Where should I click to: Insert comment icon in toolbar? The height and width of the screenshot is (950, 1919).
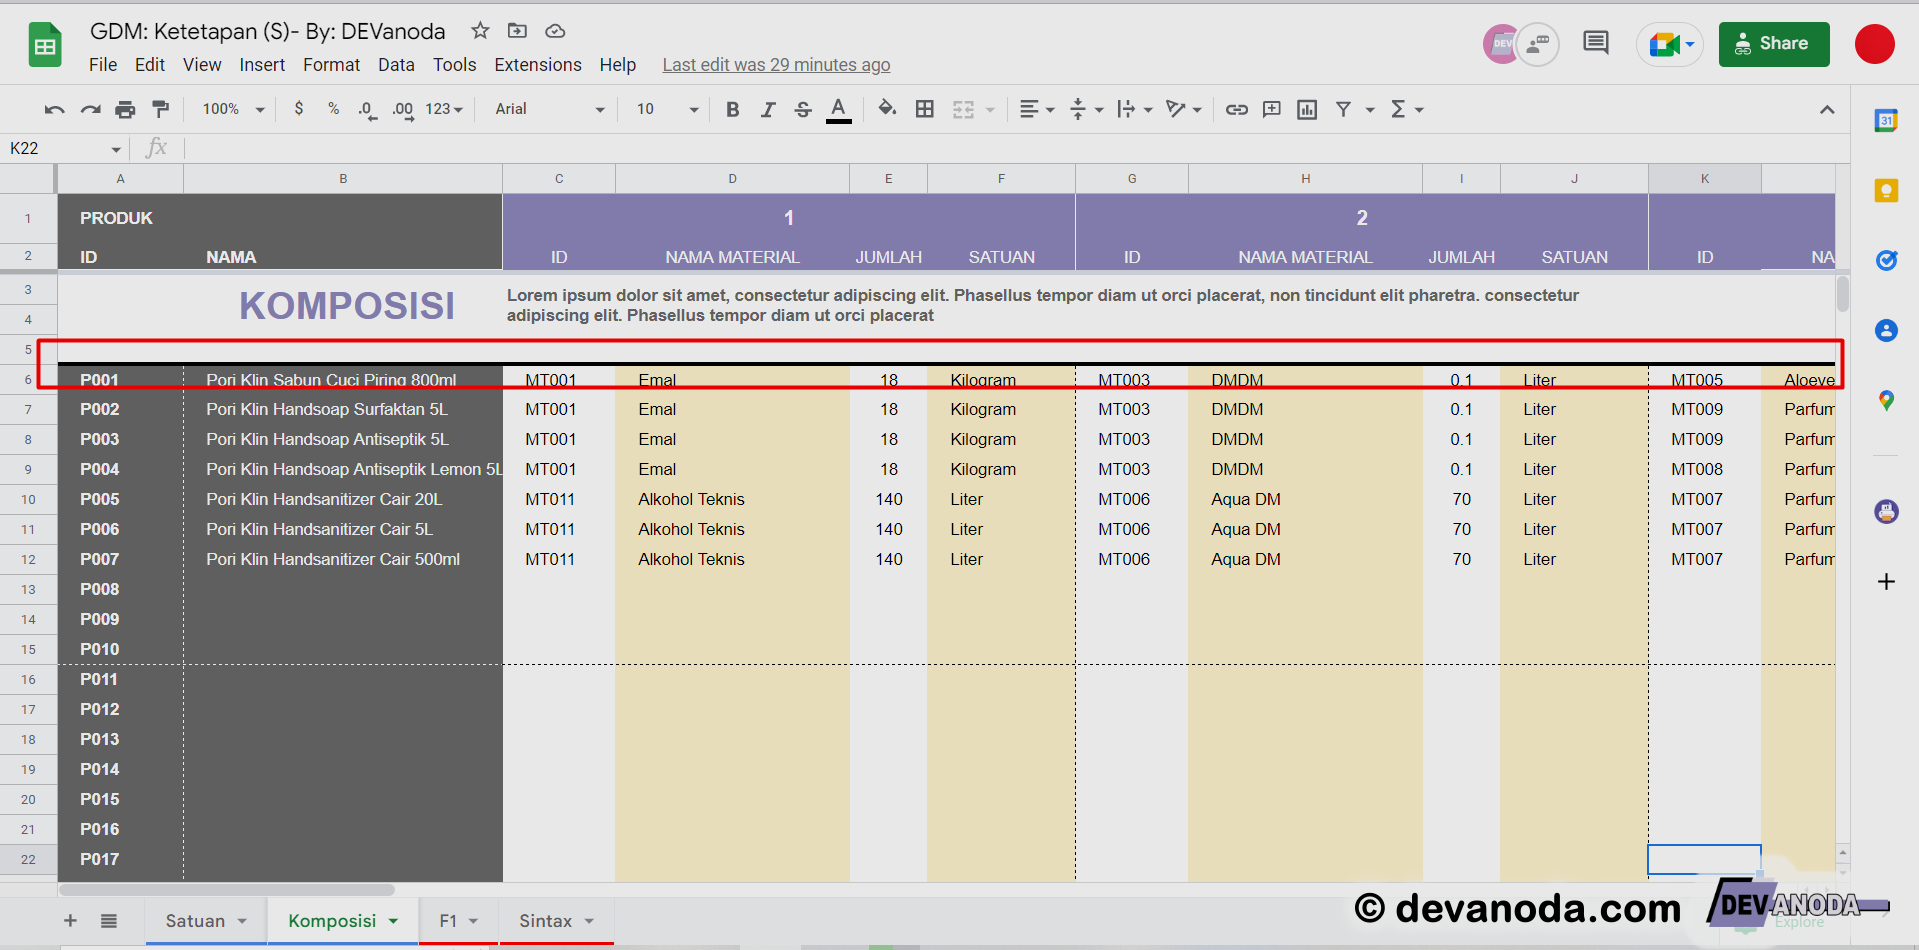[x=1272, y=109]
